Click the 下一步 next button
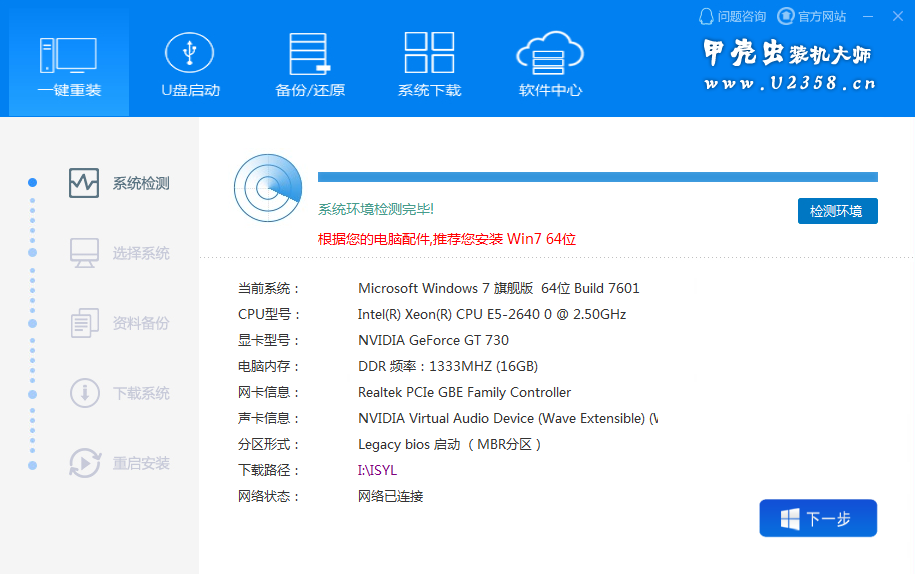Screen dimensions: 915x574 817,518
